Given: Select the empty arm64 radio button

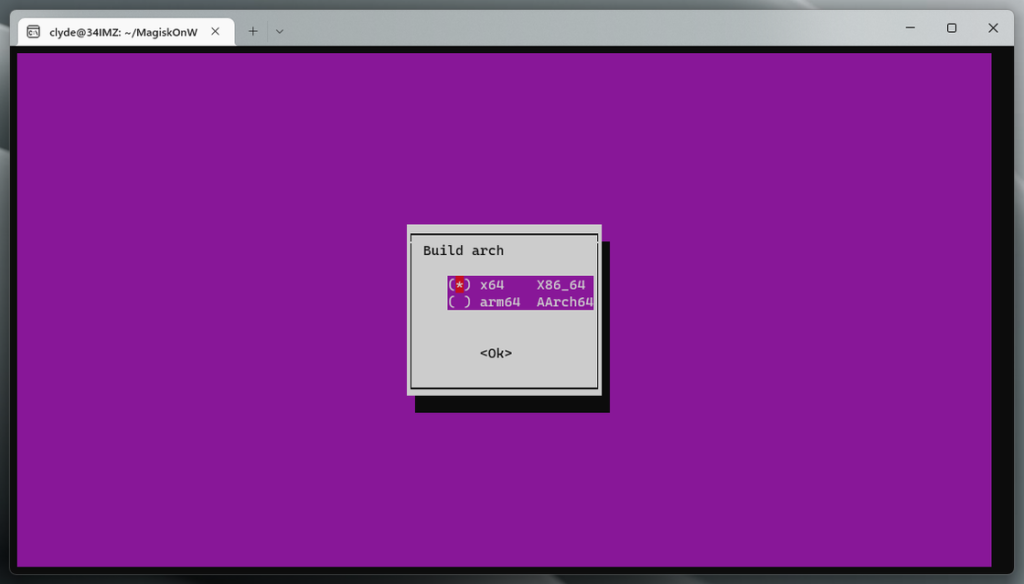Looking at the screenshot, I should click(459, 302).
